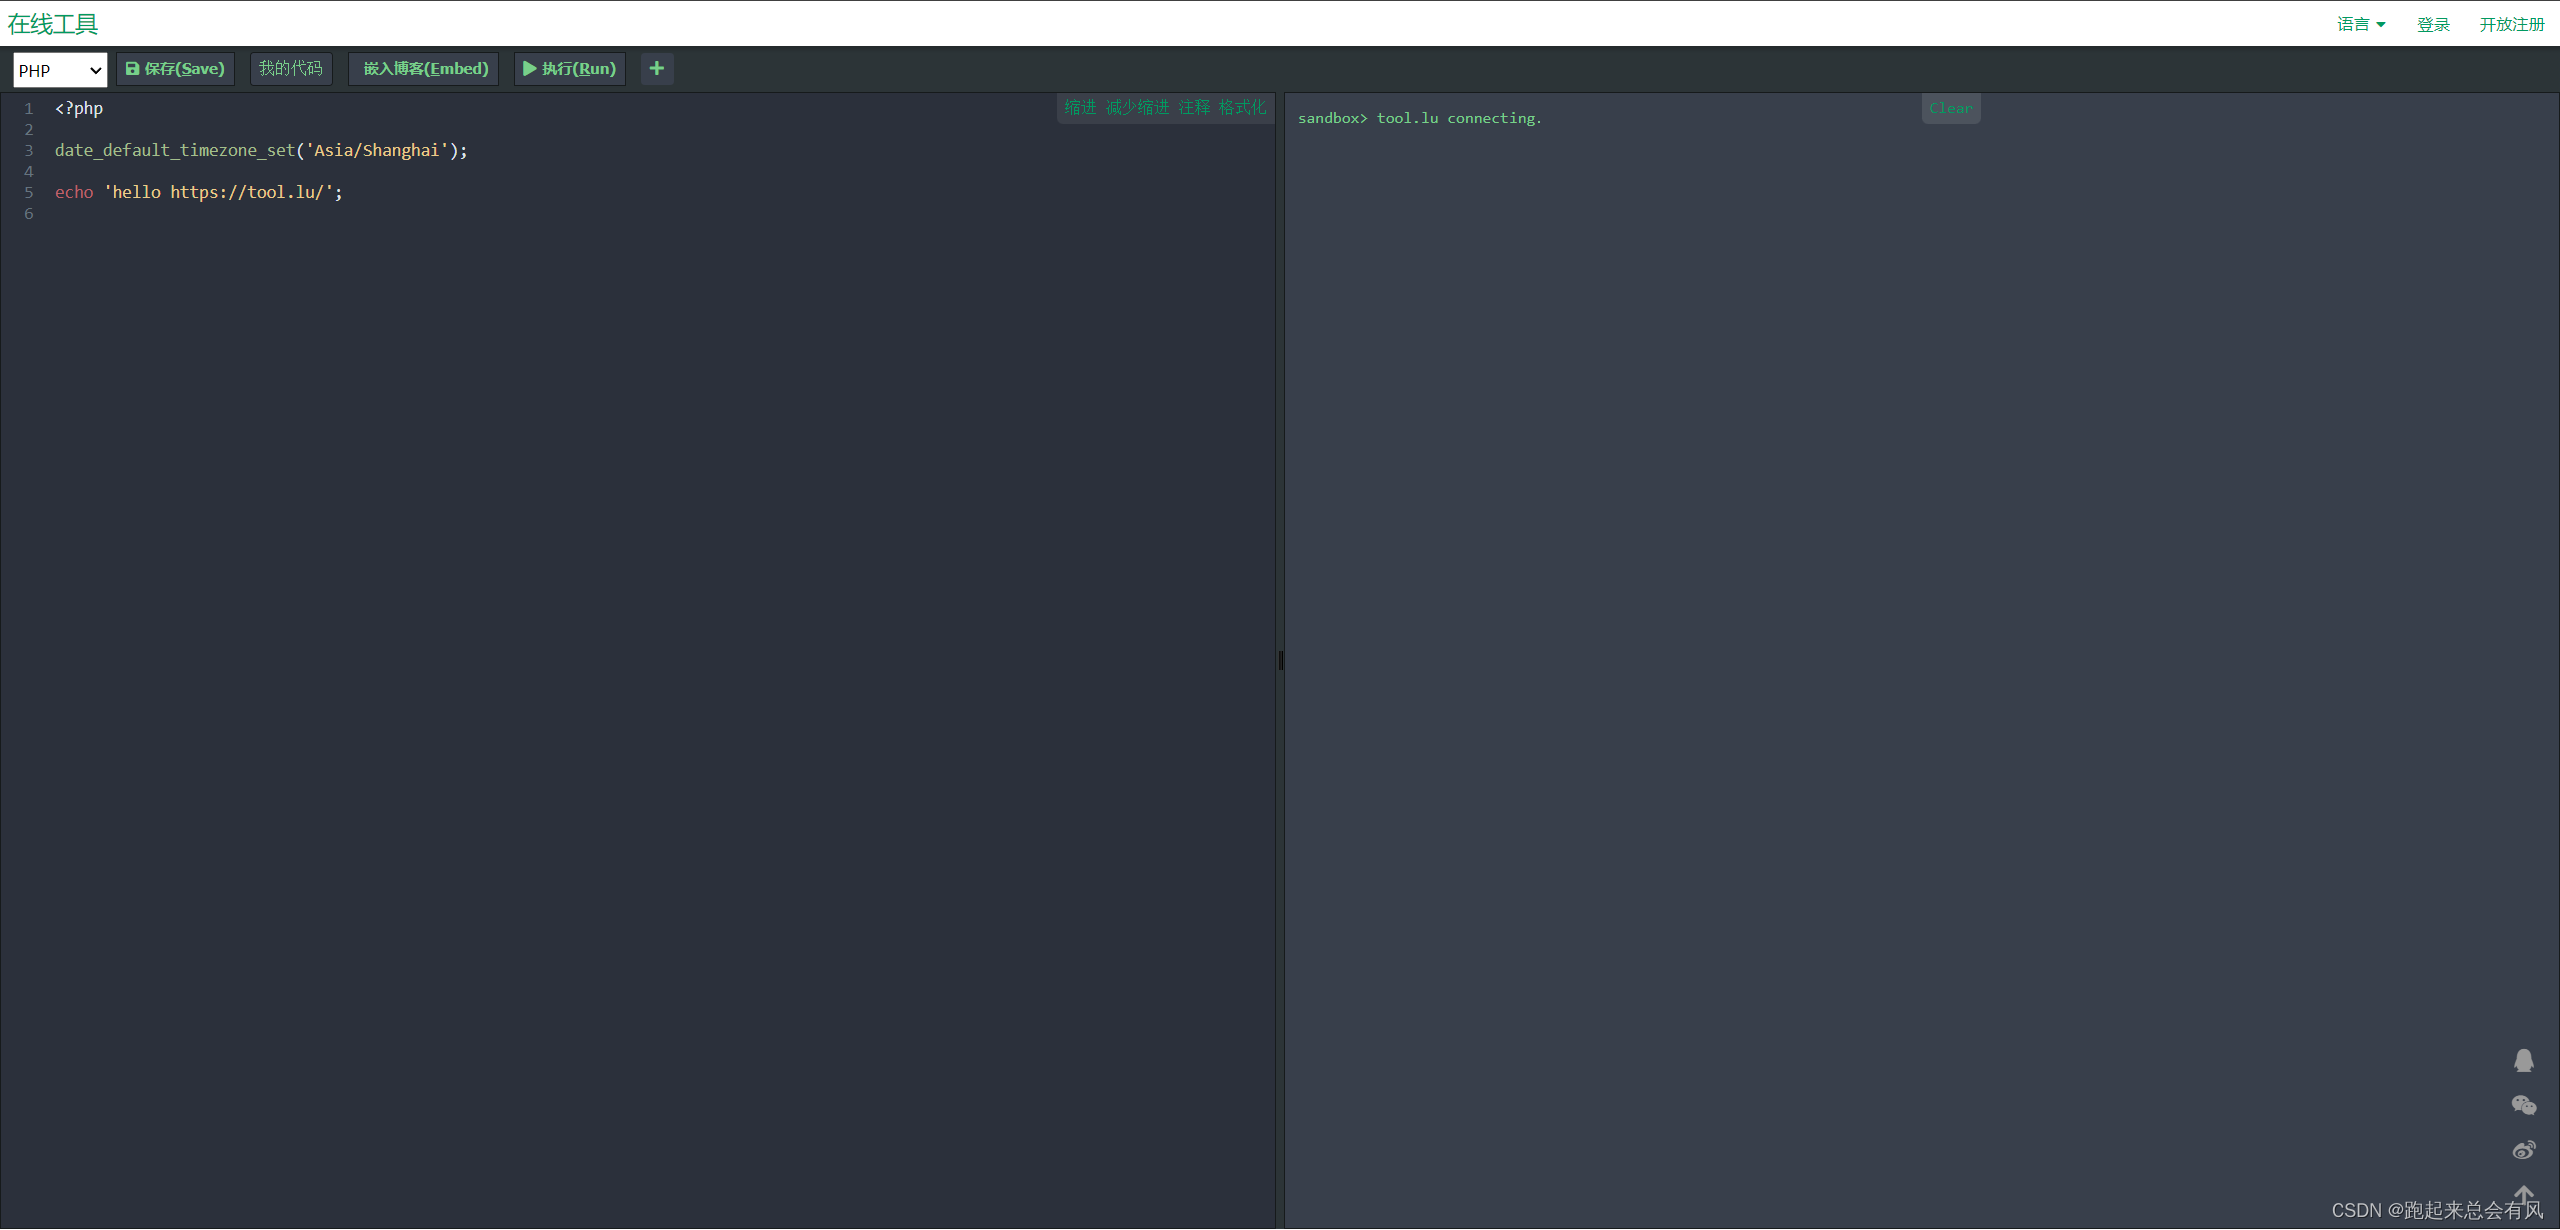This screenshot has height=1230, width=2560.
Task: Click 减少缩进 decrease-indent option
Action: 1137,107
